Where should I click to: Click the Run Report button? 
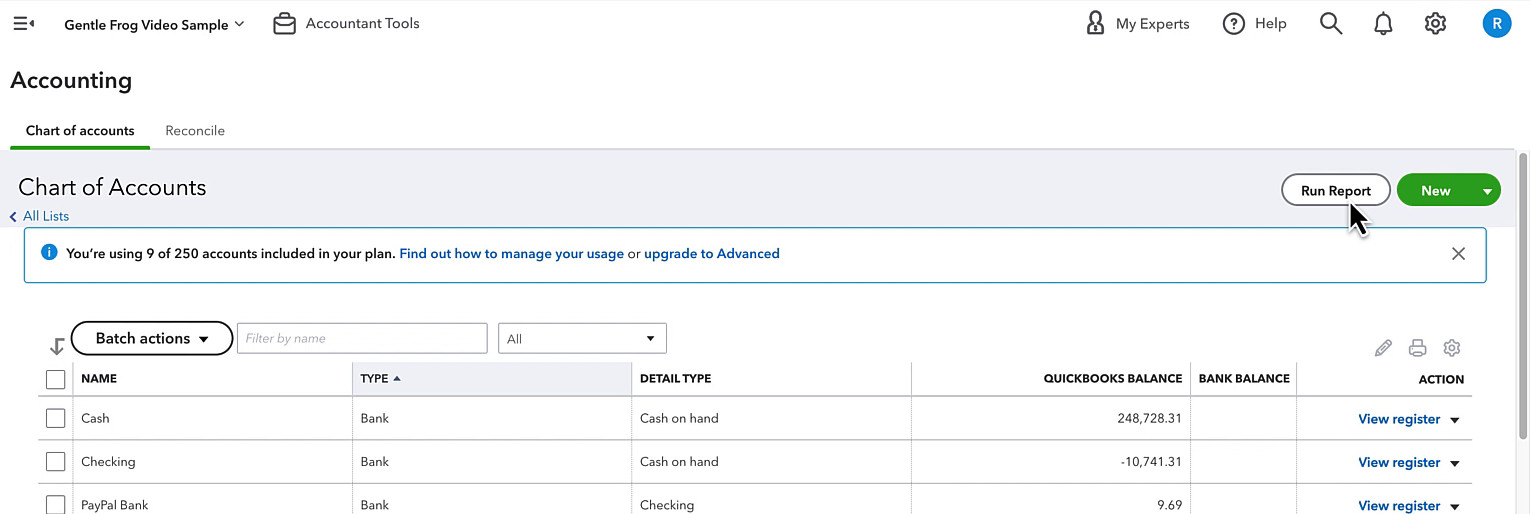1336,191
